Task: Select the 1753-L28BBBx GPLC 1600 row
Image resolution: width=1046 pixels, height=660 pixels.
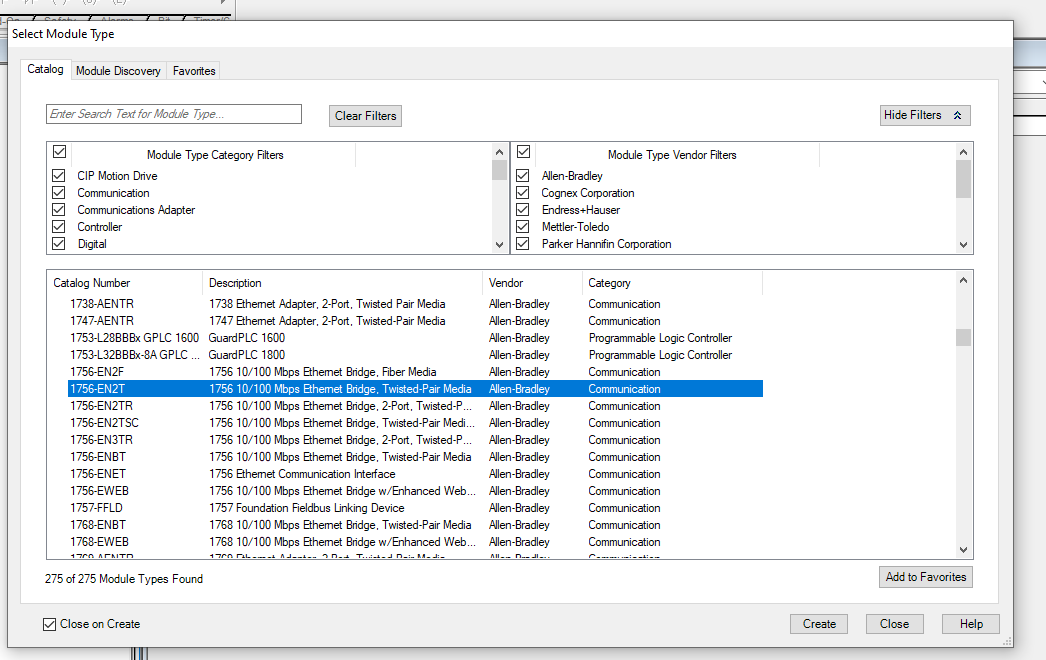Action: (x=415, y=338)
